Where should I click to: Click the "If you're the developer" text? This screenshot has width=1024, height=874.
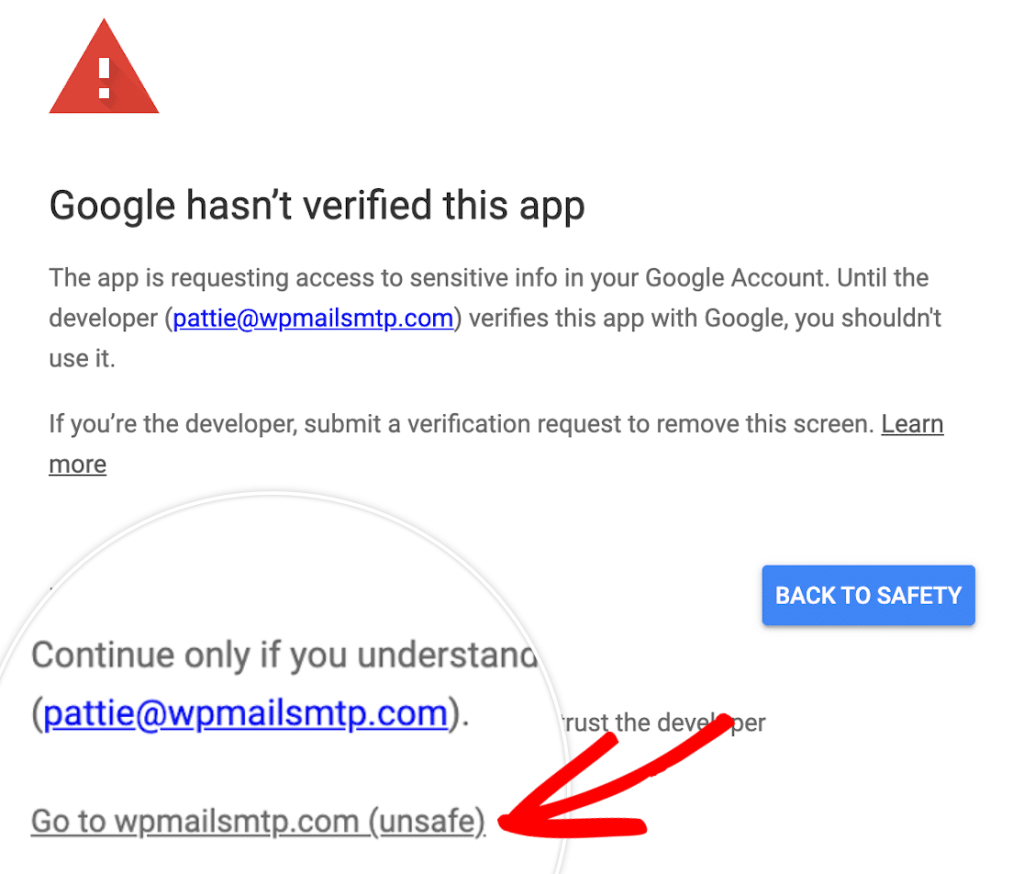[x=170, y=424]
